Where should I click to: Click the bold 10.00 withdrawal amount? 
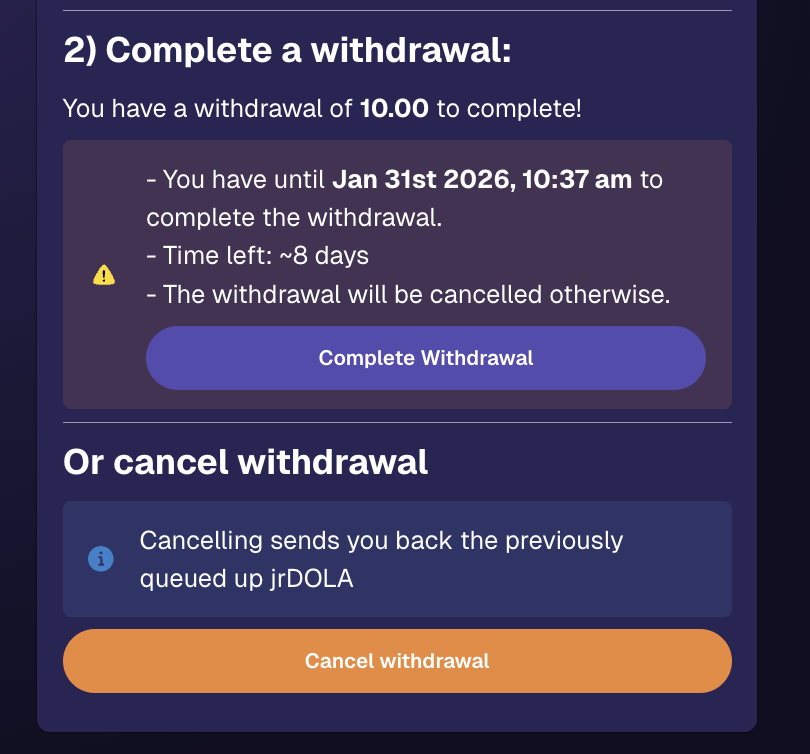pyautogui.click(x=394, y=108)
